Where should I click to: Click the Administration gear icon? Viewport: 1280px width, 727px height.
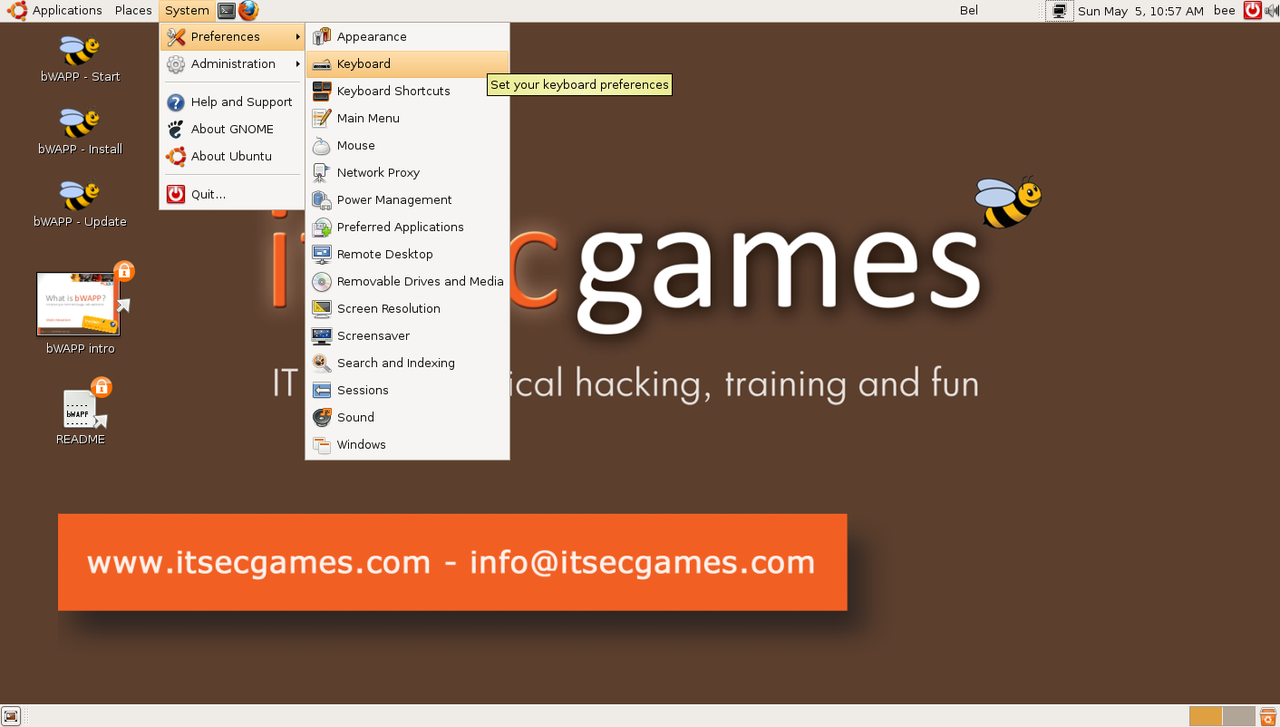[x=176, y=64]
